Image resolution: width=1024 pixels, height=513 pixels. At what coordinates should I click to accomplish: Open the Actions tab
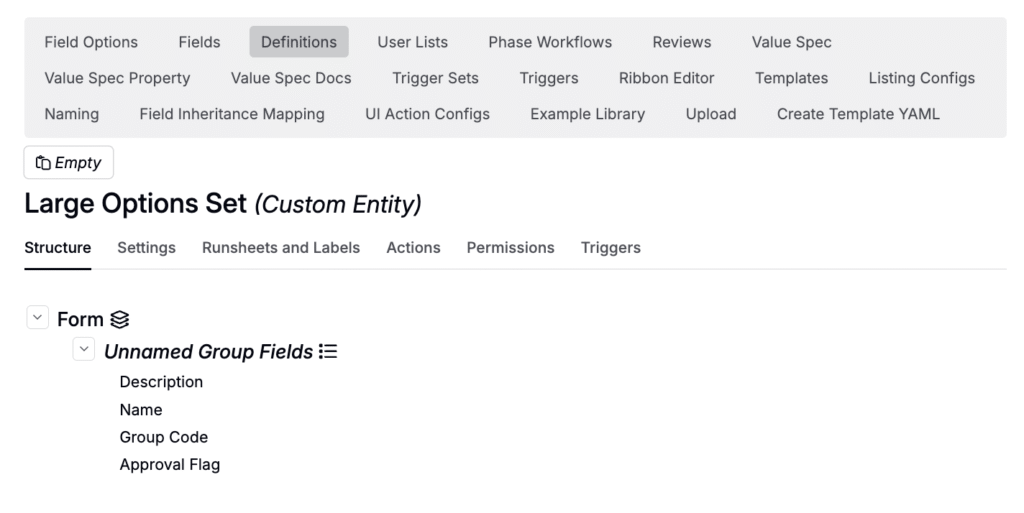[x=413, y=248]
